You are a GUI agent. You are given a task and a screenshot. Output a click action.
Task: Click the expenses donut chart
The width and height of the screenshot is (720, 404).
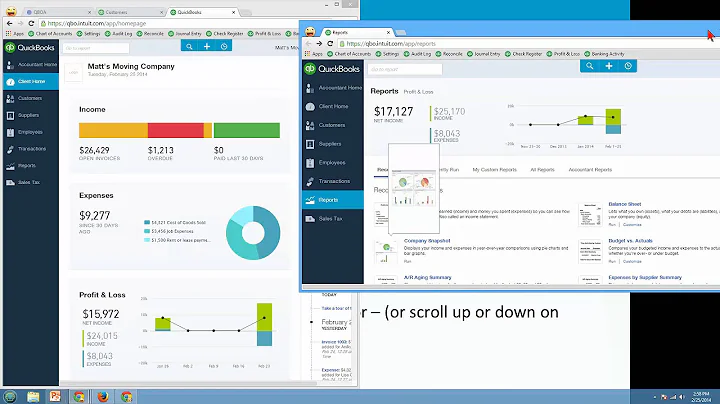pos(253,233)
